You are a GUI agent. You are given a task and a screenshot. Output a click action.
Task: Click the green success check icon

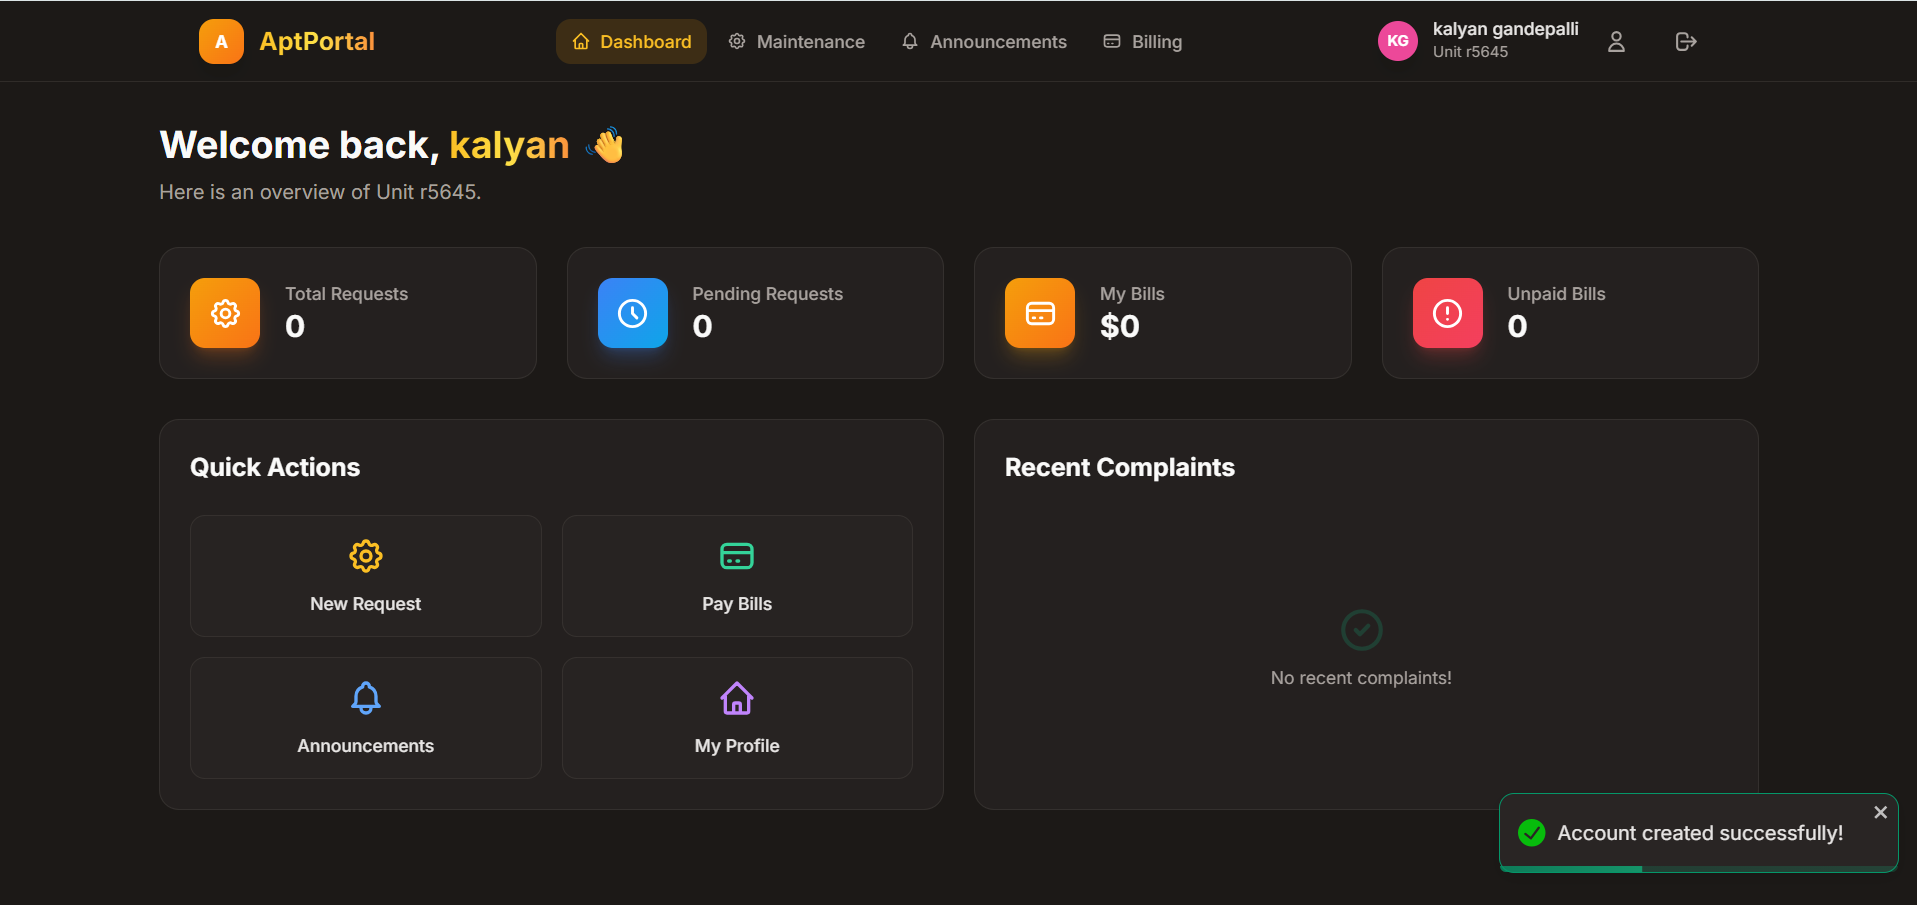click(1531, 833)
